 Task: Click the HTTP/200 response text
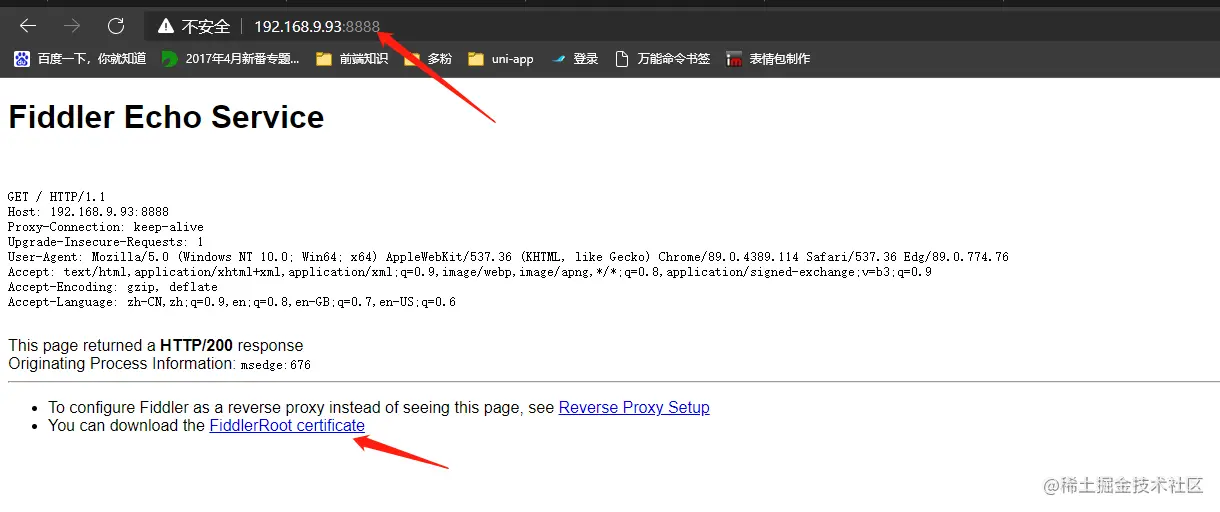(x=196, y=345)
